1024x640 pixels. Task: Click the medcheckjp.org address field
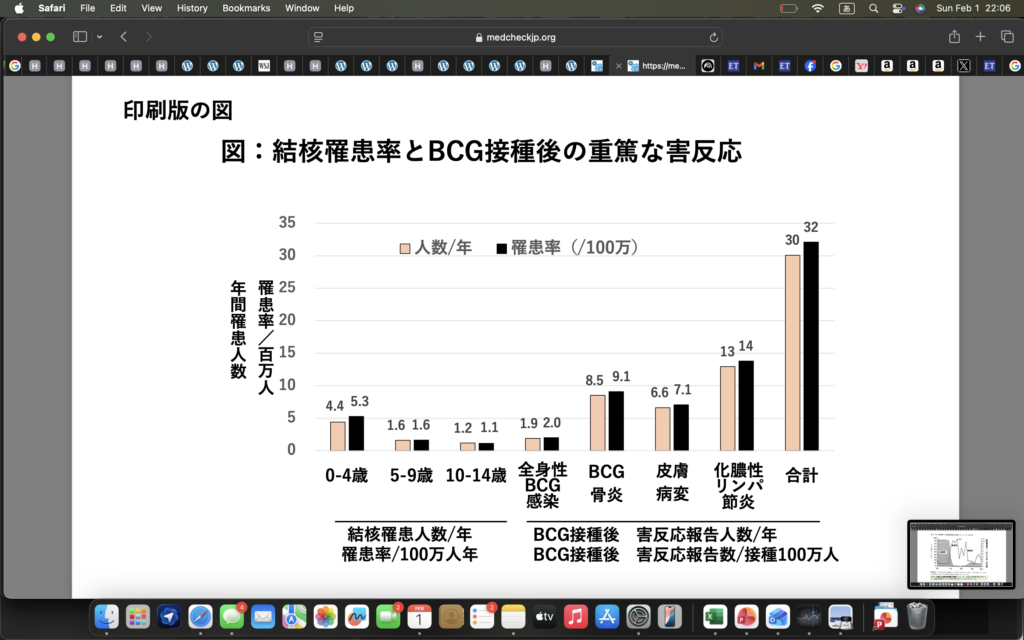tap(515, 37)
